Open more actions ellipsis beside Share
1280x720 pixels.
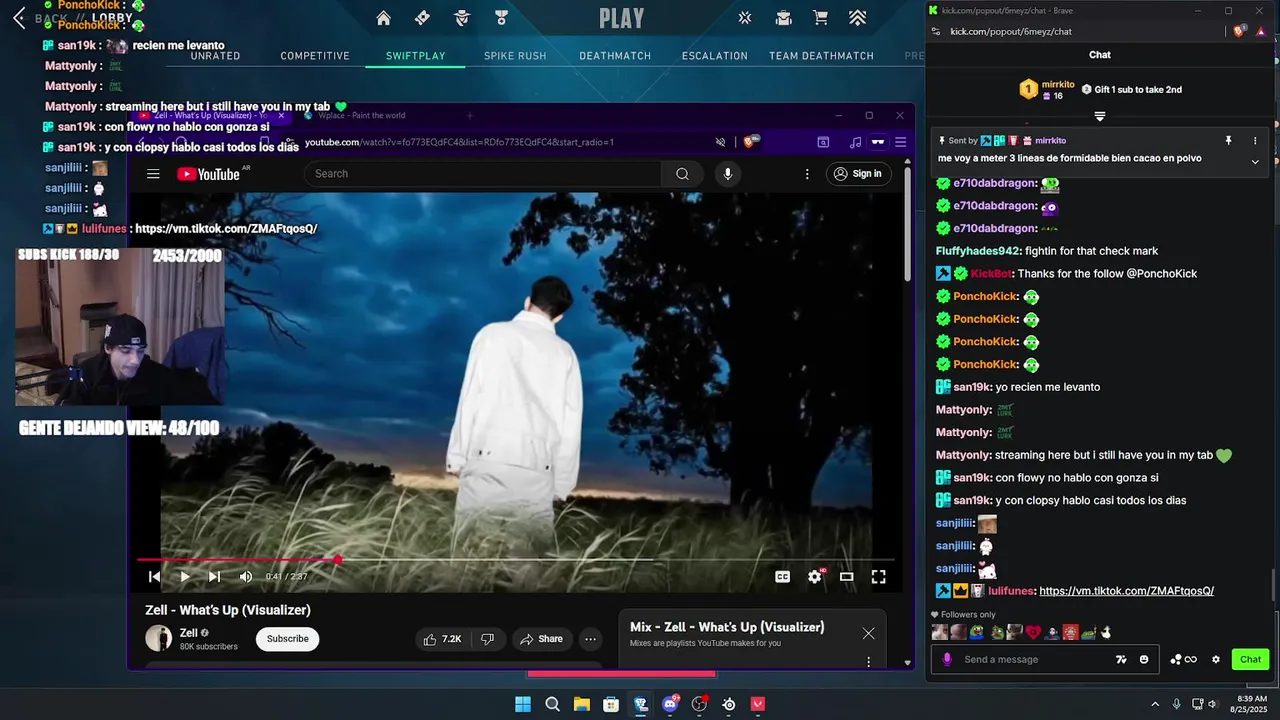coord(590,639)
